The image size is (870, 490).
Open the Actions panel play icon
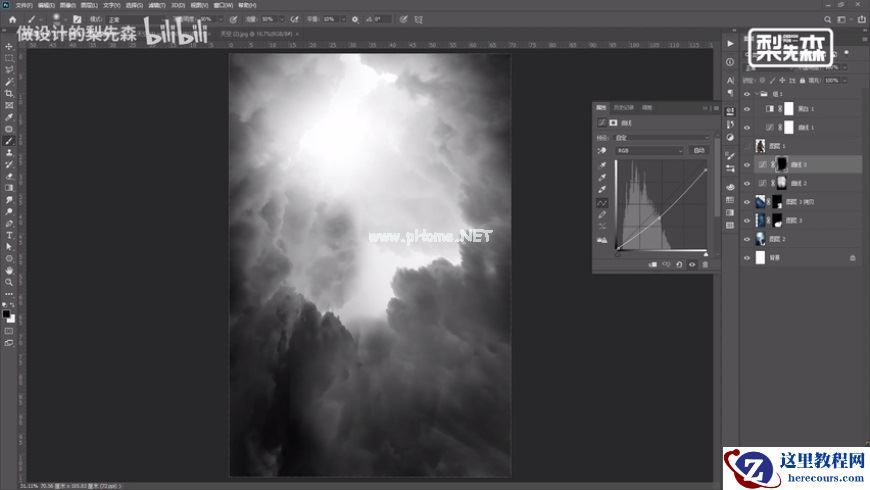(x=730, y=44)
